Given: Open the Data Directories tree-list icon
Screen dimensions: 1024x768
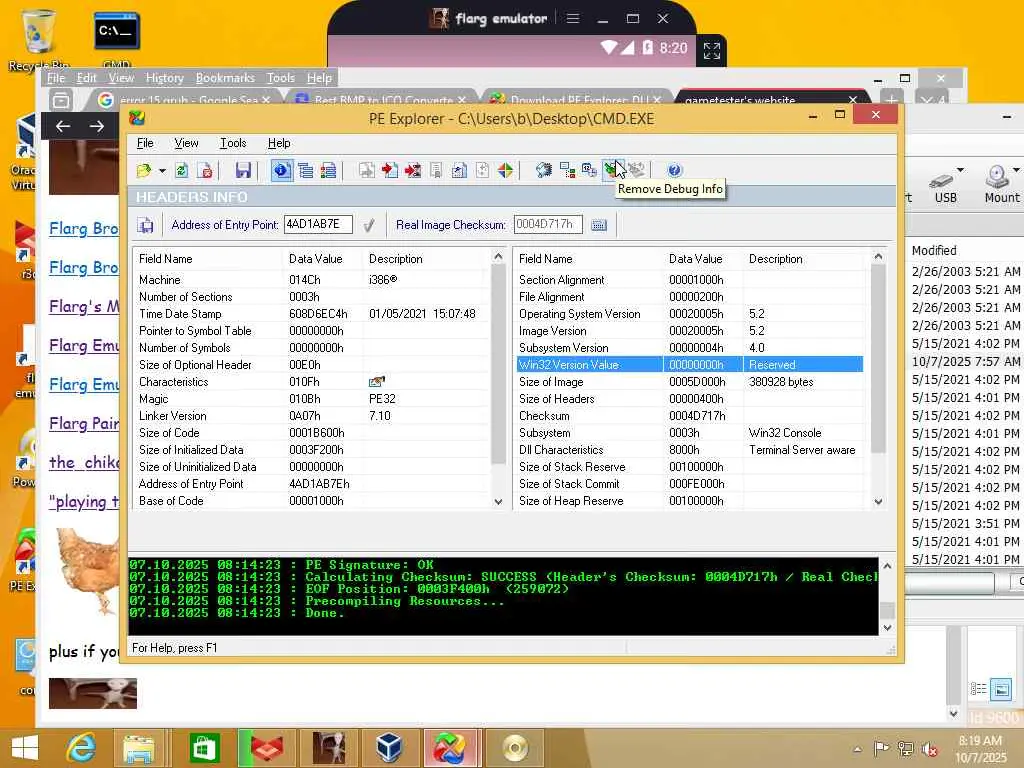Looking at the screenshot, I should (x=305, y=170).
